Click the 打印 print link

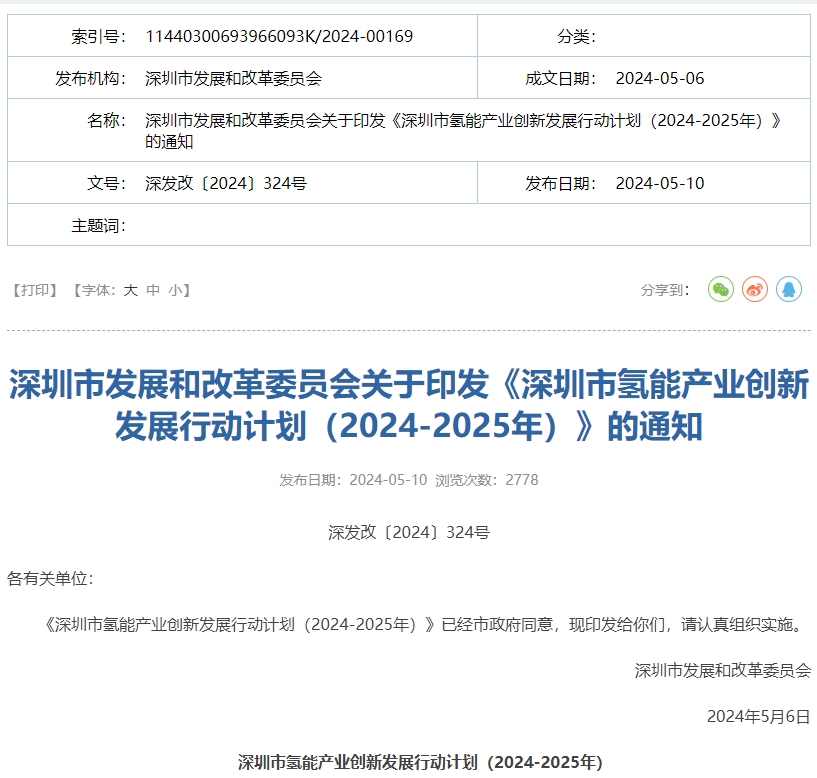tap(35, 290)
